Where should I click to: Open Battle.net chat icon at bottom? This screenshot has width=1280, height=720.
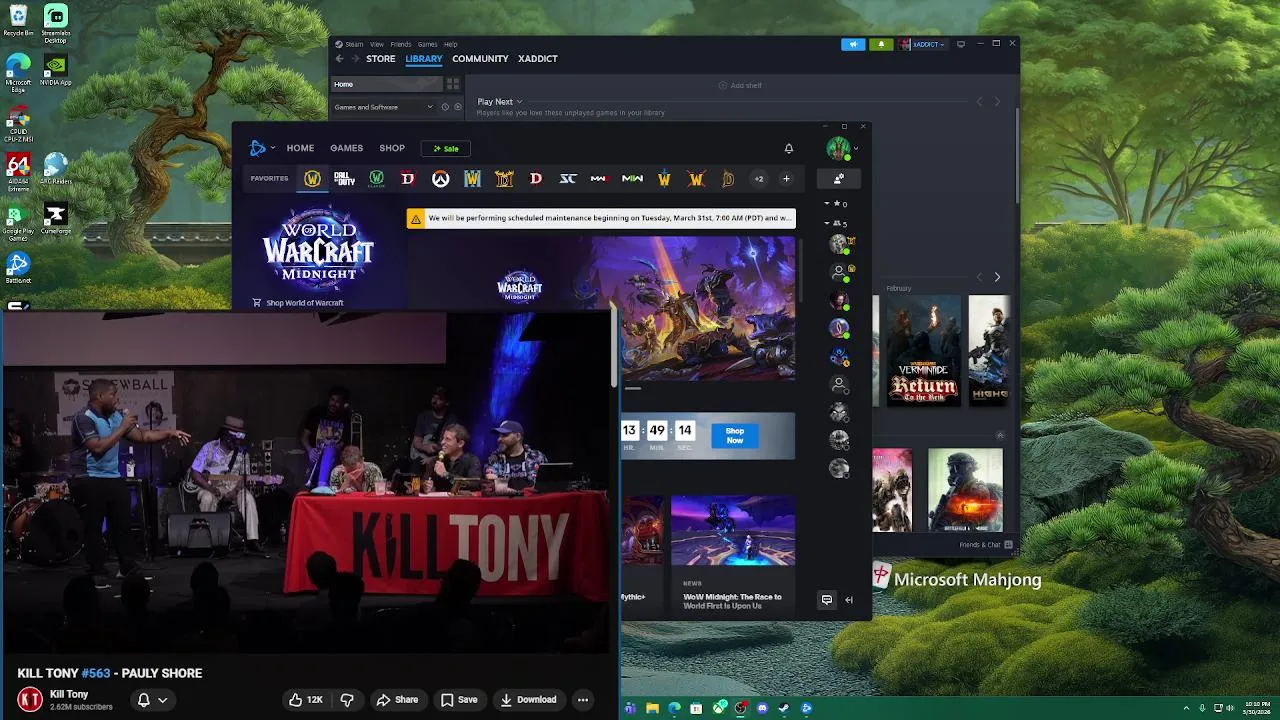click(827, 600)
